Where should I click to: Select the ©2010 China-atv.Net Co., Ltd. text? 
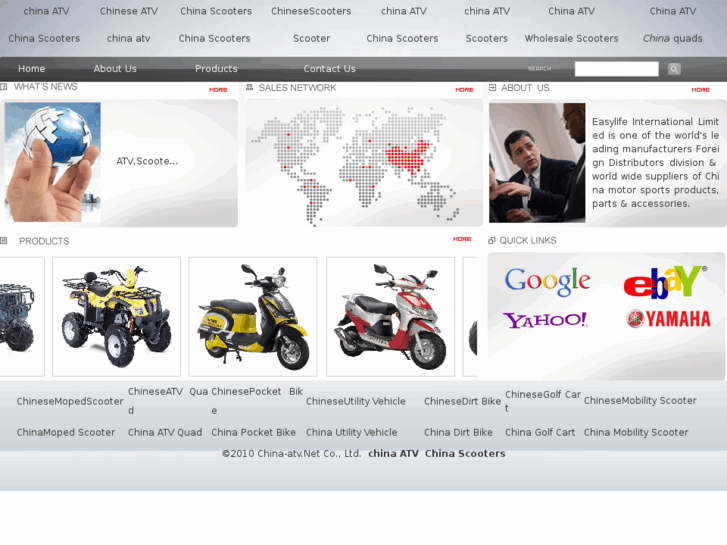tap(291, 454)
